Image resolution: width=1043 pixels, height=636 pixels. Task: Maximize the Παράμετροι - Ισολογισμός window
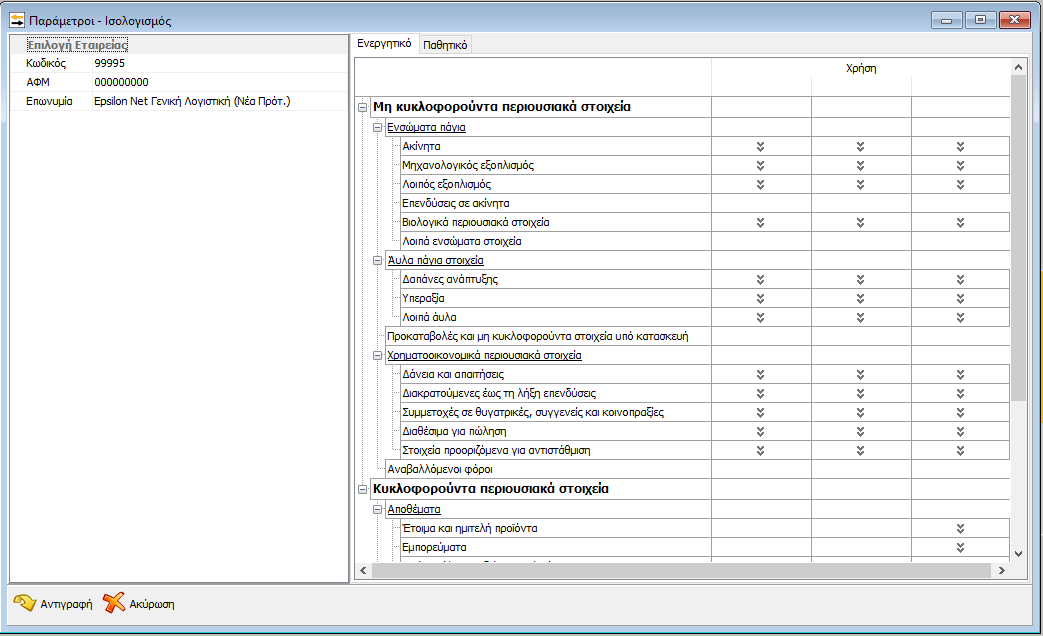click(980, 20)
